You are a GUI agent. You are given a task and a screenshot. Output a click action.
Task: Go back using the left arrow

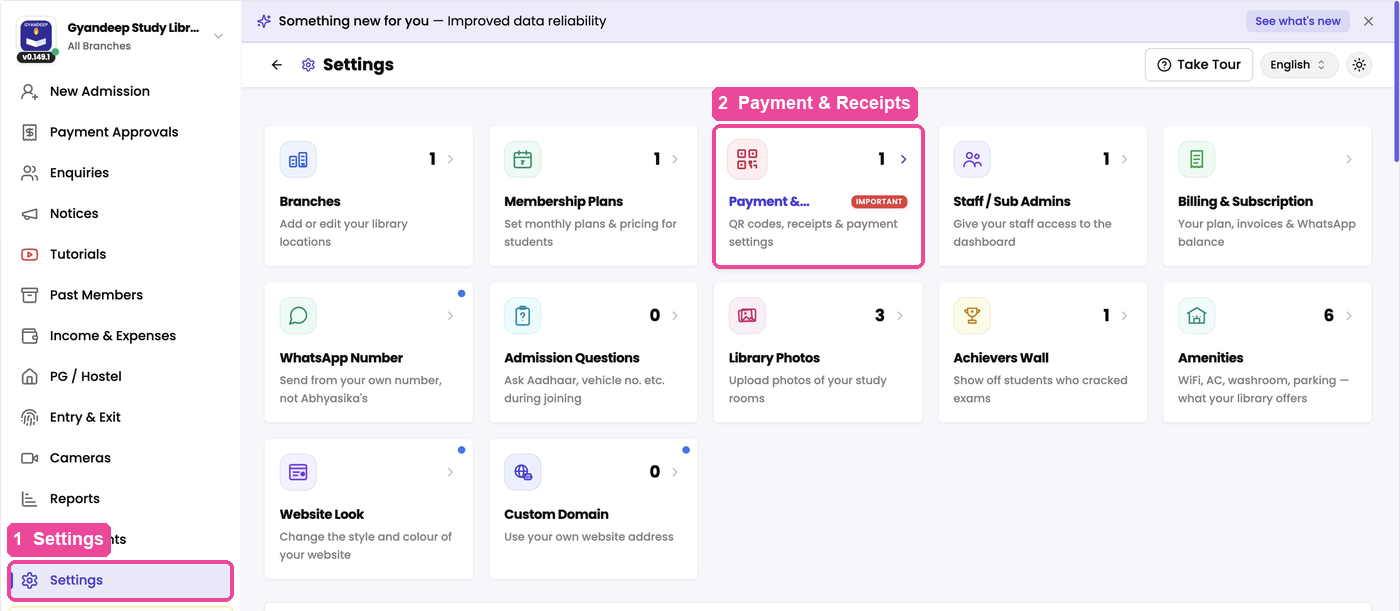[277, 65]
